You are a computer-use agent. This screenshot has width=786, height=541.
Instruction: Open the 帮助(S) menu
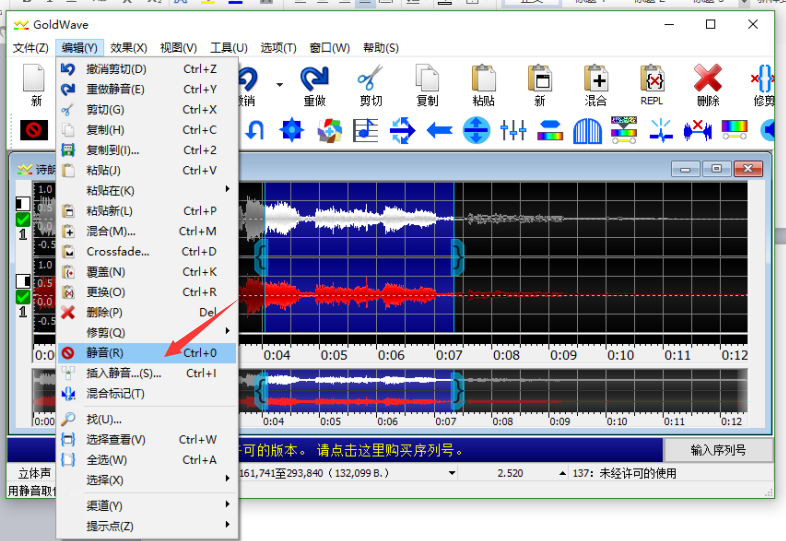pyautogui.click(x=381, y=48)
